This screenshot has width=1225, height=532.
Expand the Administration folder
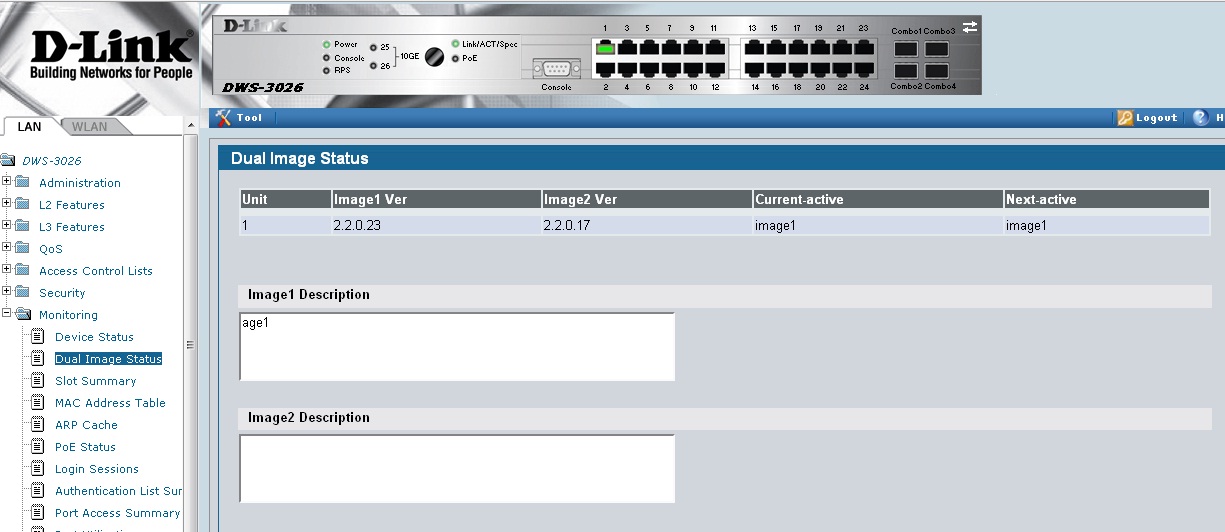[x=7, y=181]
